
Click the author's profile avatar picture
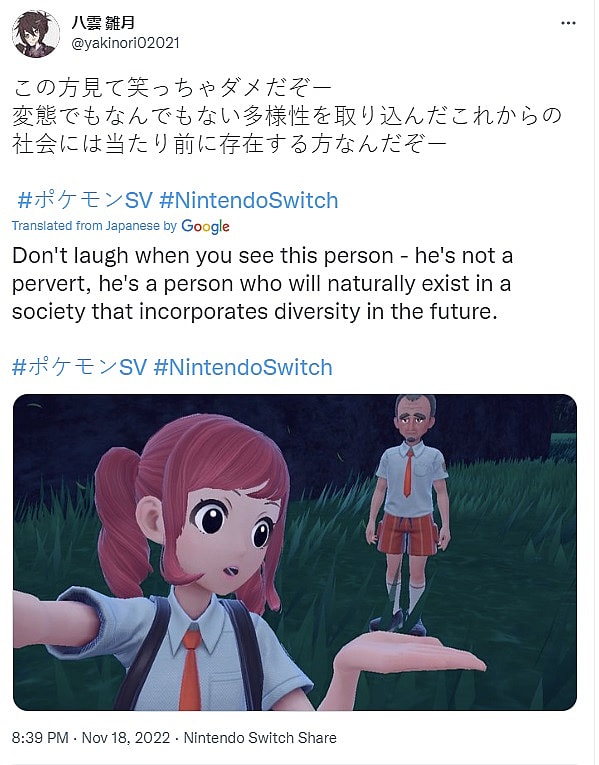[x=36, y=34]
